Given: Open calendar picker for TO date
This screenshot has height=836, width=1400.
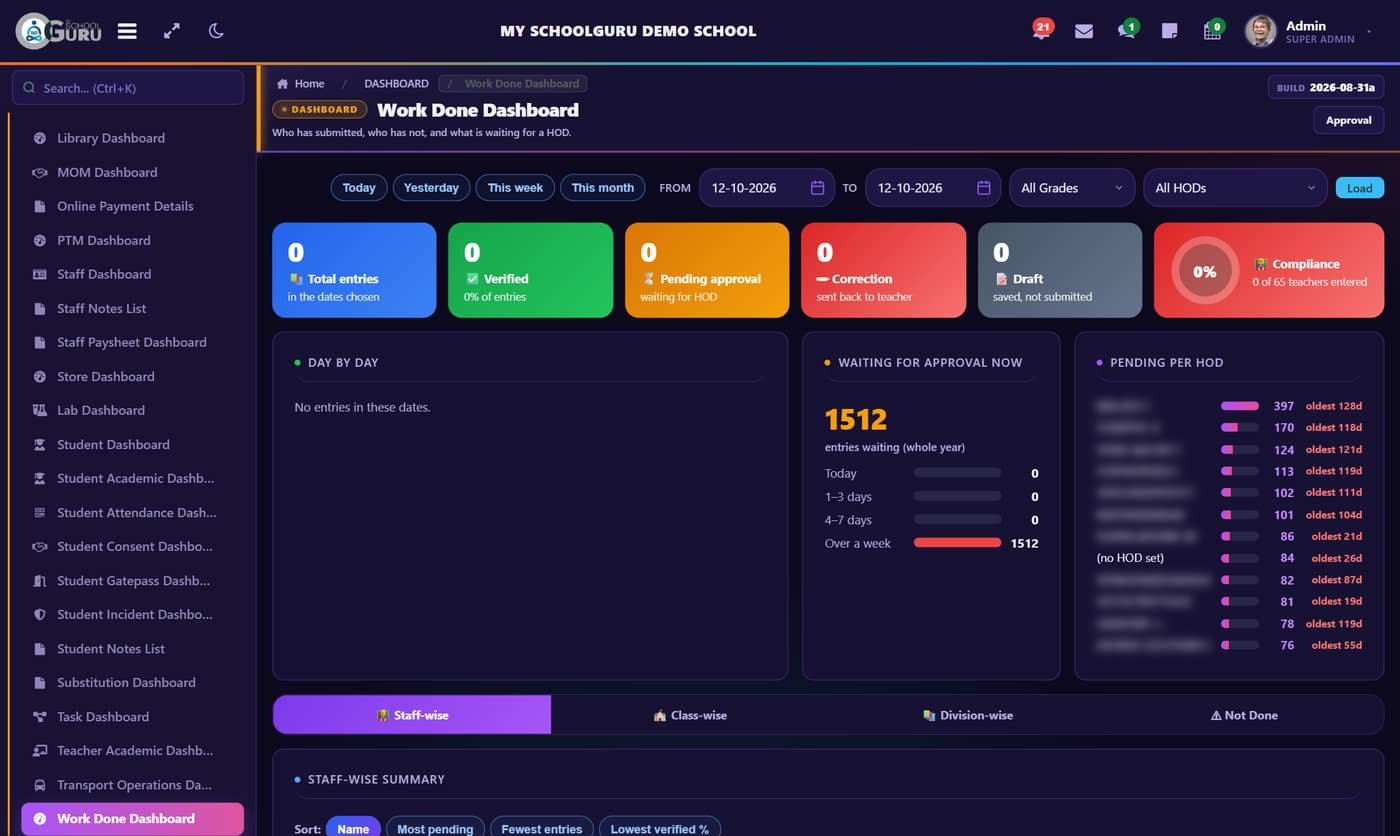Looking at the screenshot, I should coord(983,188).
